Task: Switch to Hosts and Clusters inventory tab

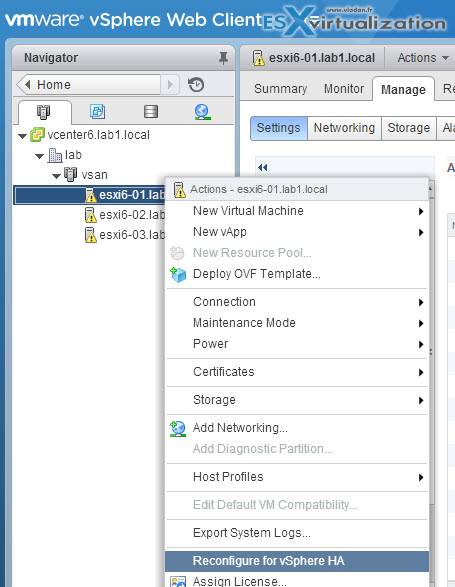Action: coord(43,112)
